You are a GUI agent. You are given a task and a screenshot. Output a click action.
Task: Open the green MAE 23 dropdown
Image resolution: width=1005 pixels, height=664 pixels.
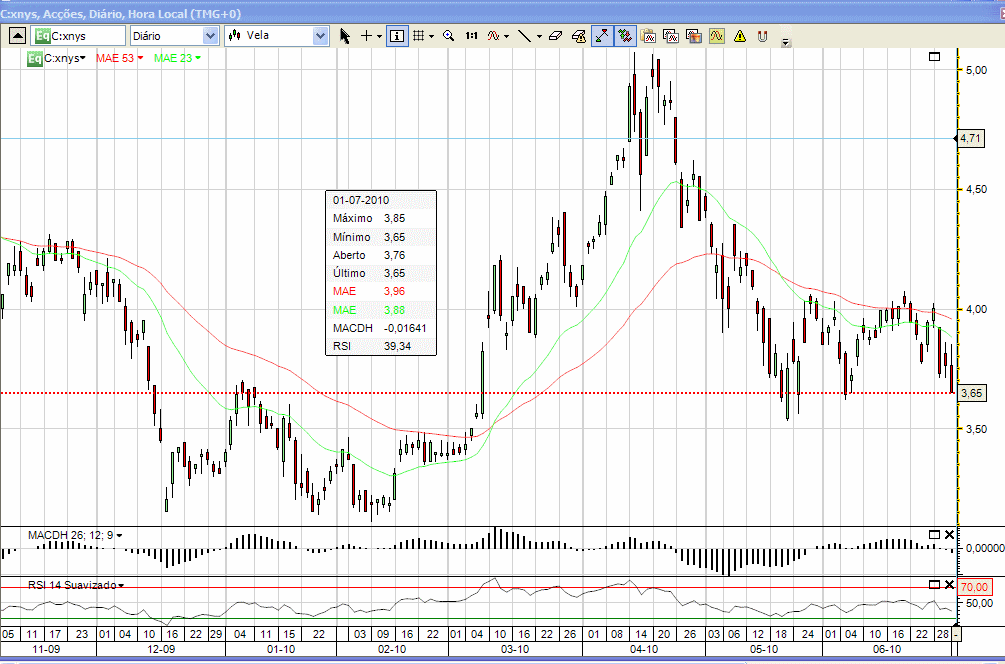click(x=198, y=58)
